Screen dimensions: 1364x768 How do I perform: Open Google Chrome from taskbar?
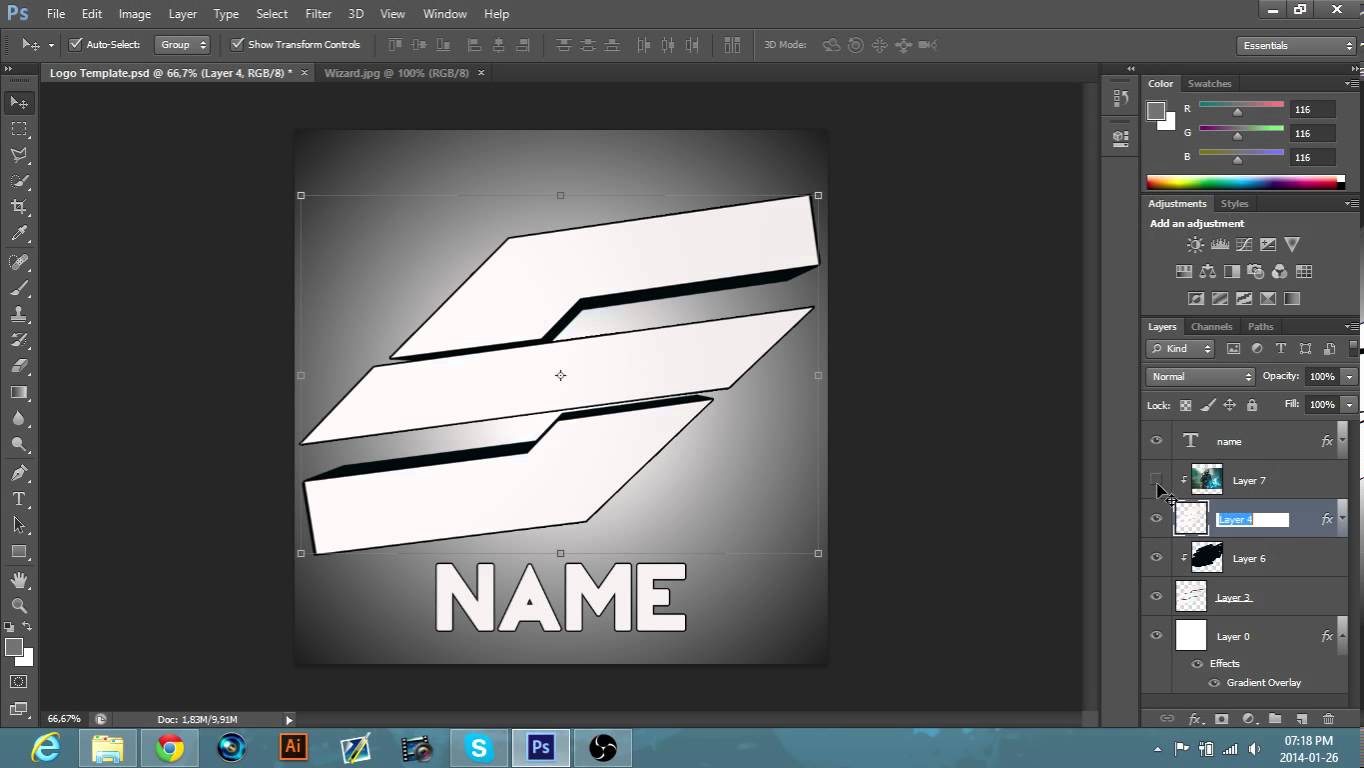pos(169,748)
